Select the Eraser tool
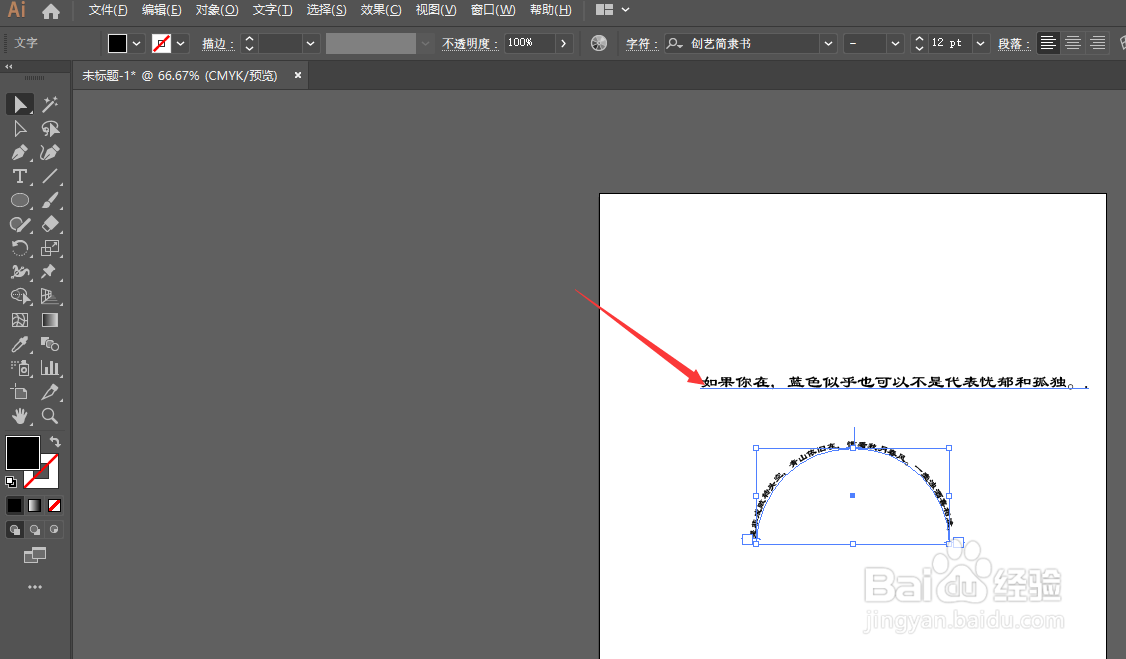This screenshot has width=1126, height=659. (50, 224)
